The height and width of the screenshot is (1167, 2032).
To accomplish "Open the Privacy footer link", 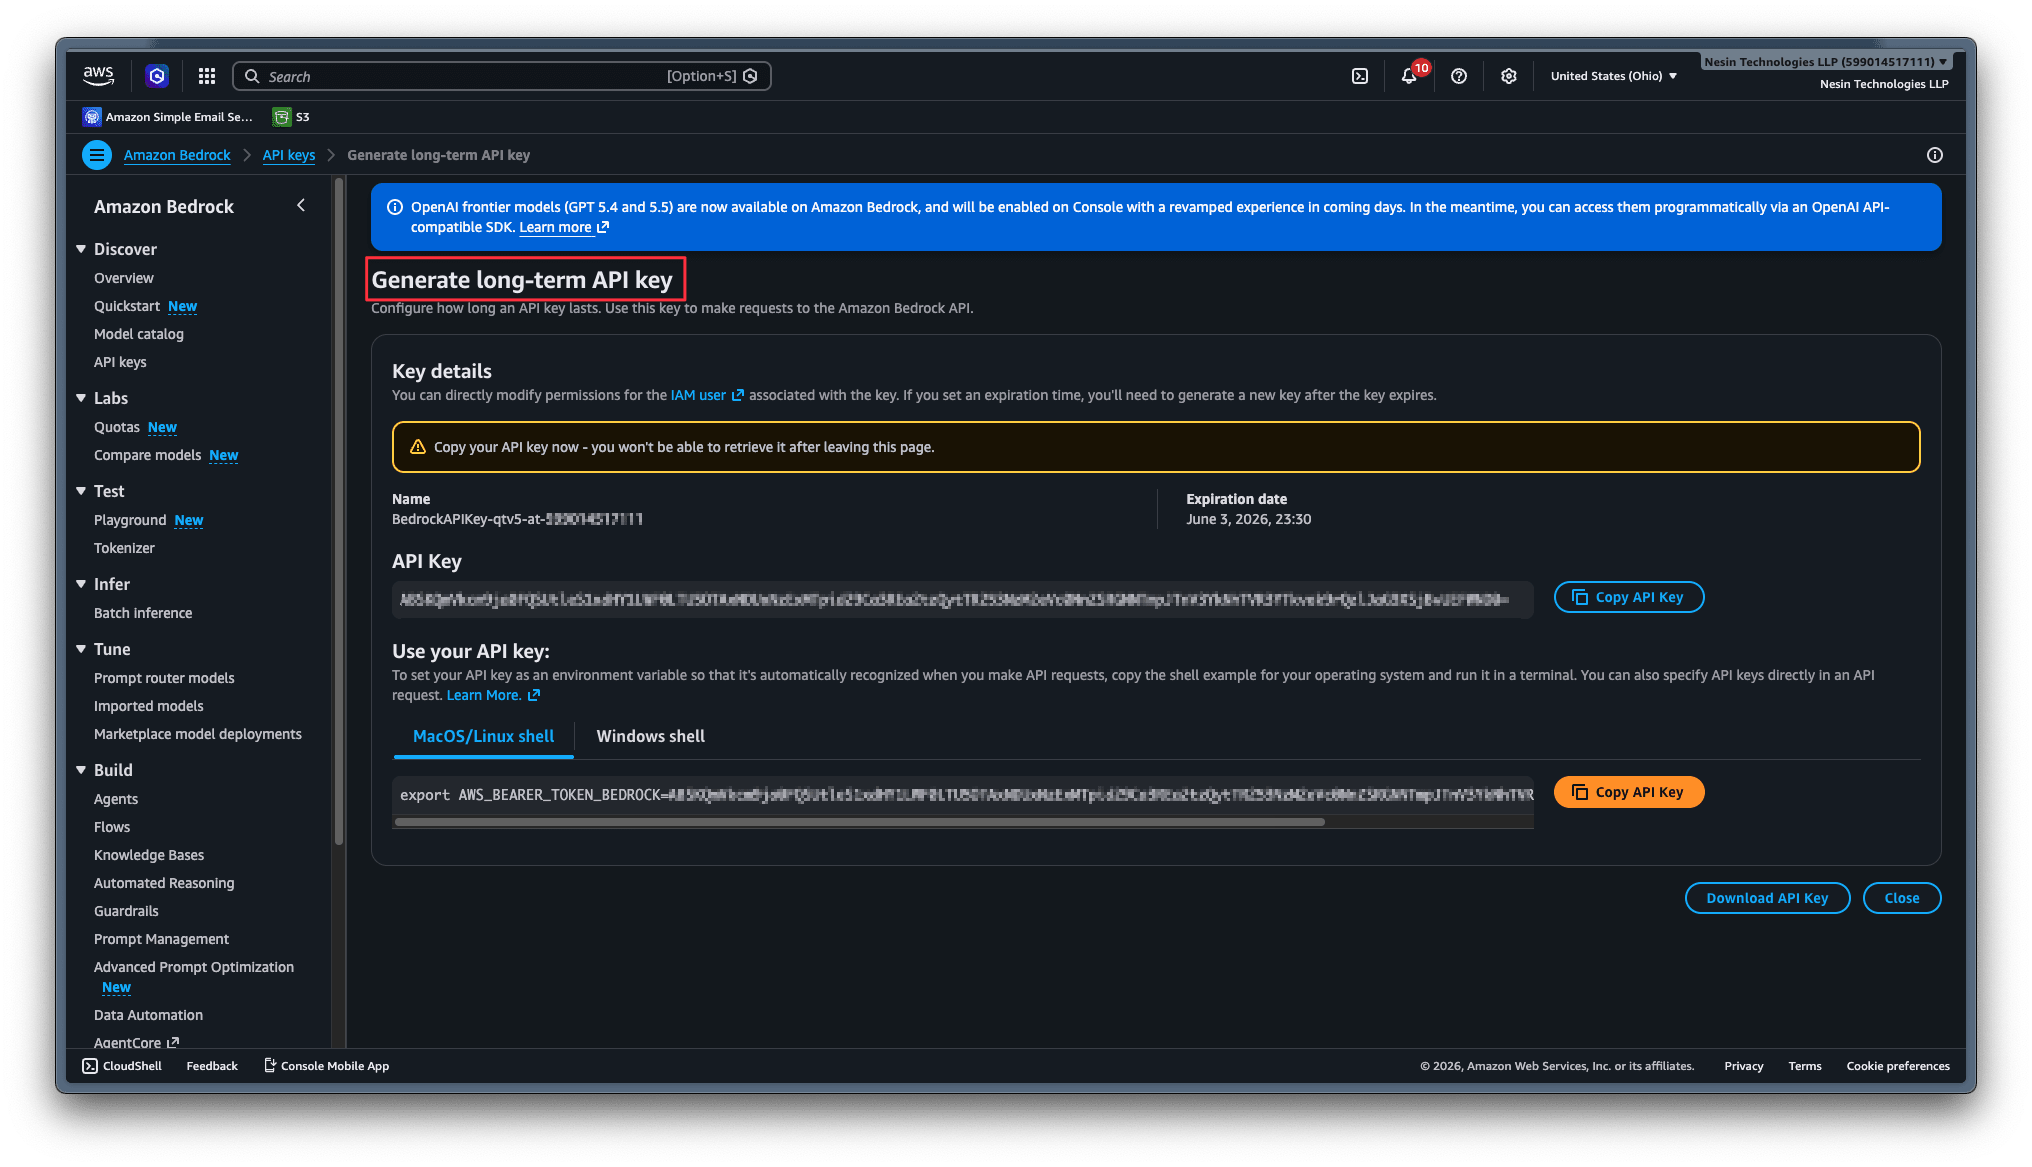I will coord(1744,1066).
